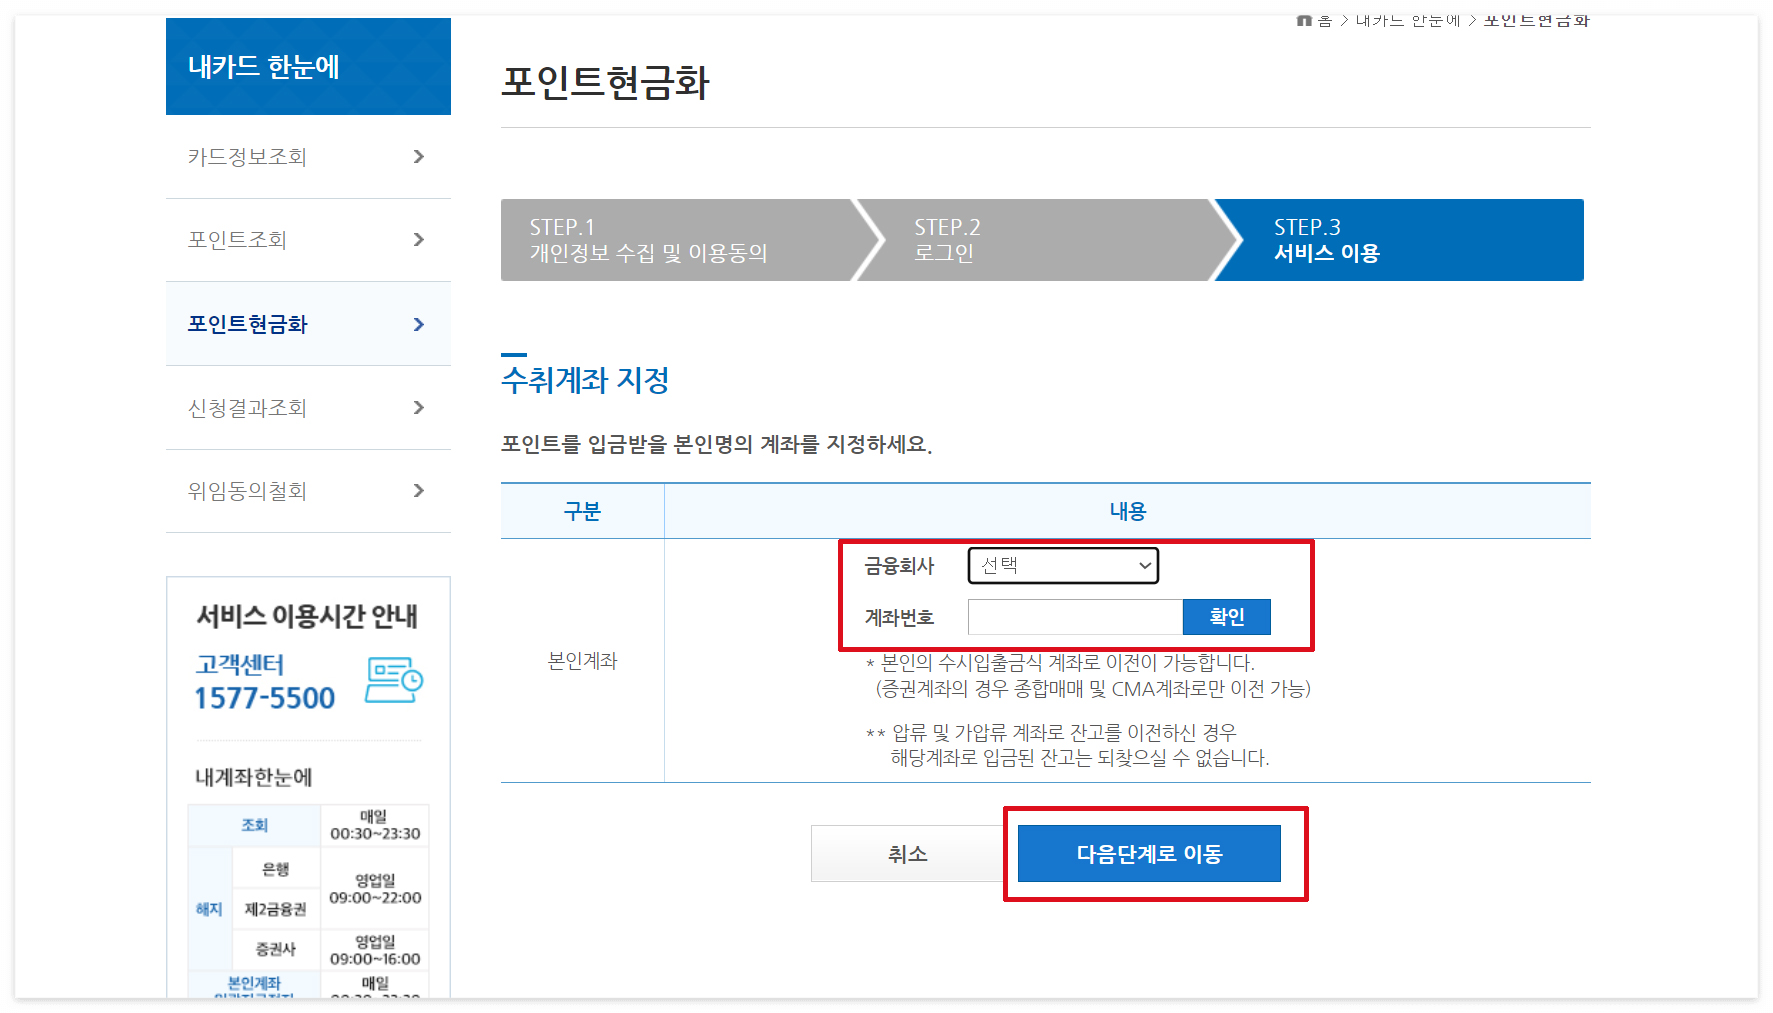Viewport: 1773px width, 1013px height.
Task: Click the home icon in the breadcrumb
Action: coord(1303,19)
